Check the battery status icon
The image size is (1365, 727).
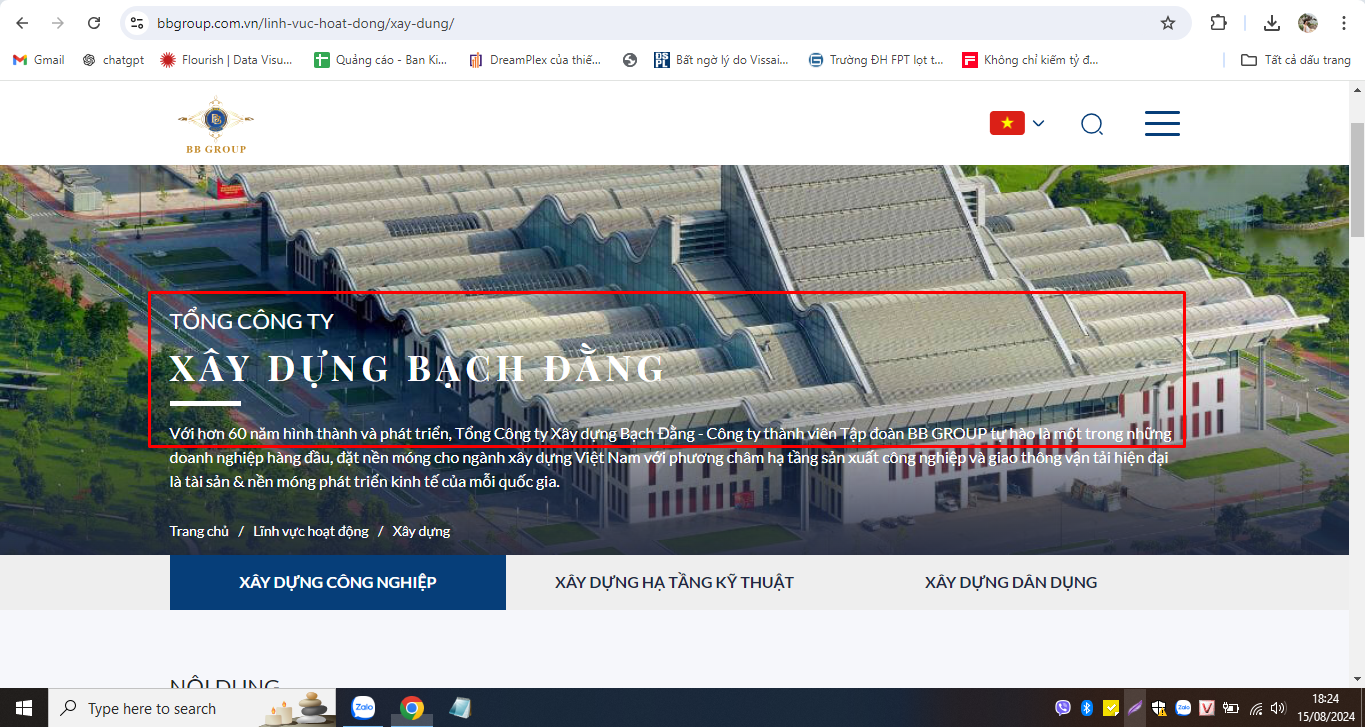pyautogui.click(x=1231, y=708)
